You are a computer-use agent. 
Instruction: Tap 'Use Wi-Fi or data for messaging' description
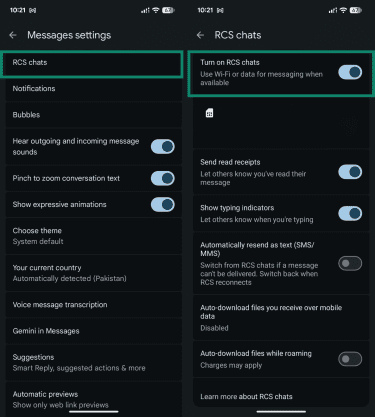(261, 78)
